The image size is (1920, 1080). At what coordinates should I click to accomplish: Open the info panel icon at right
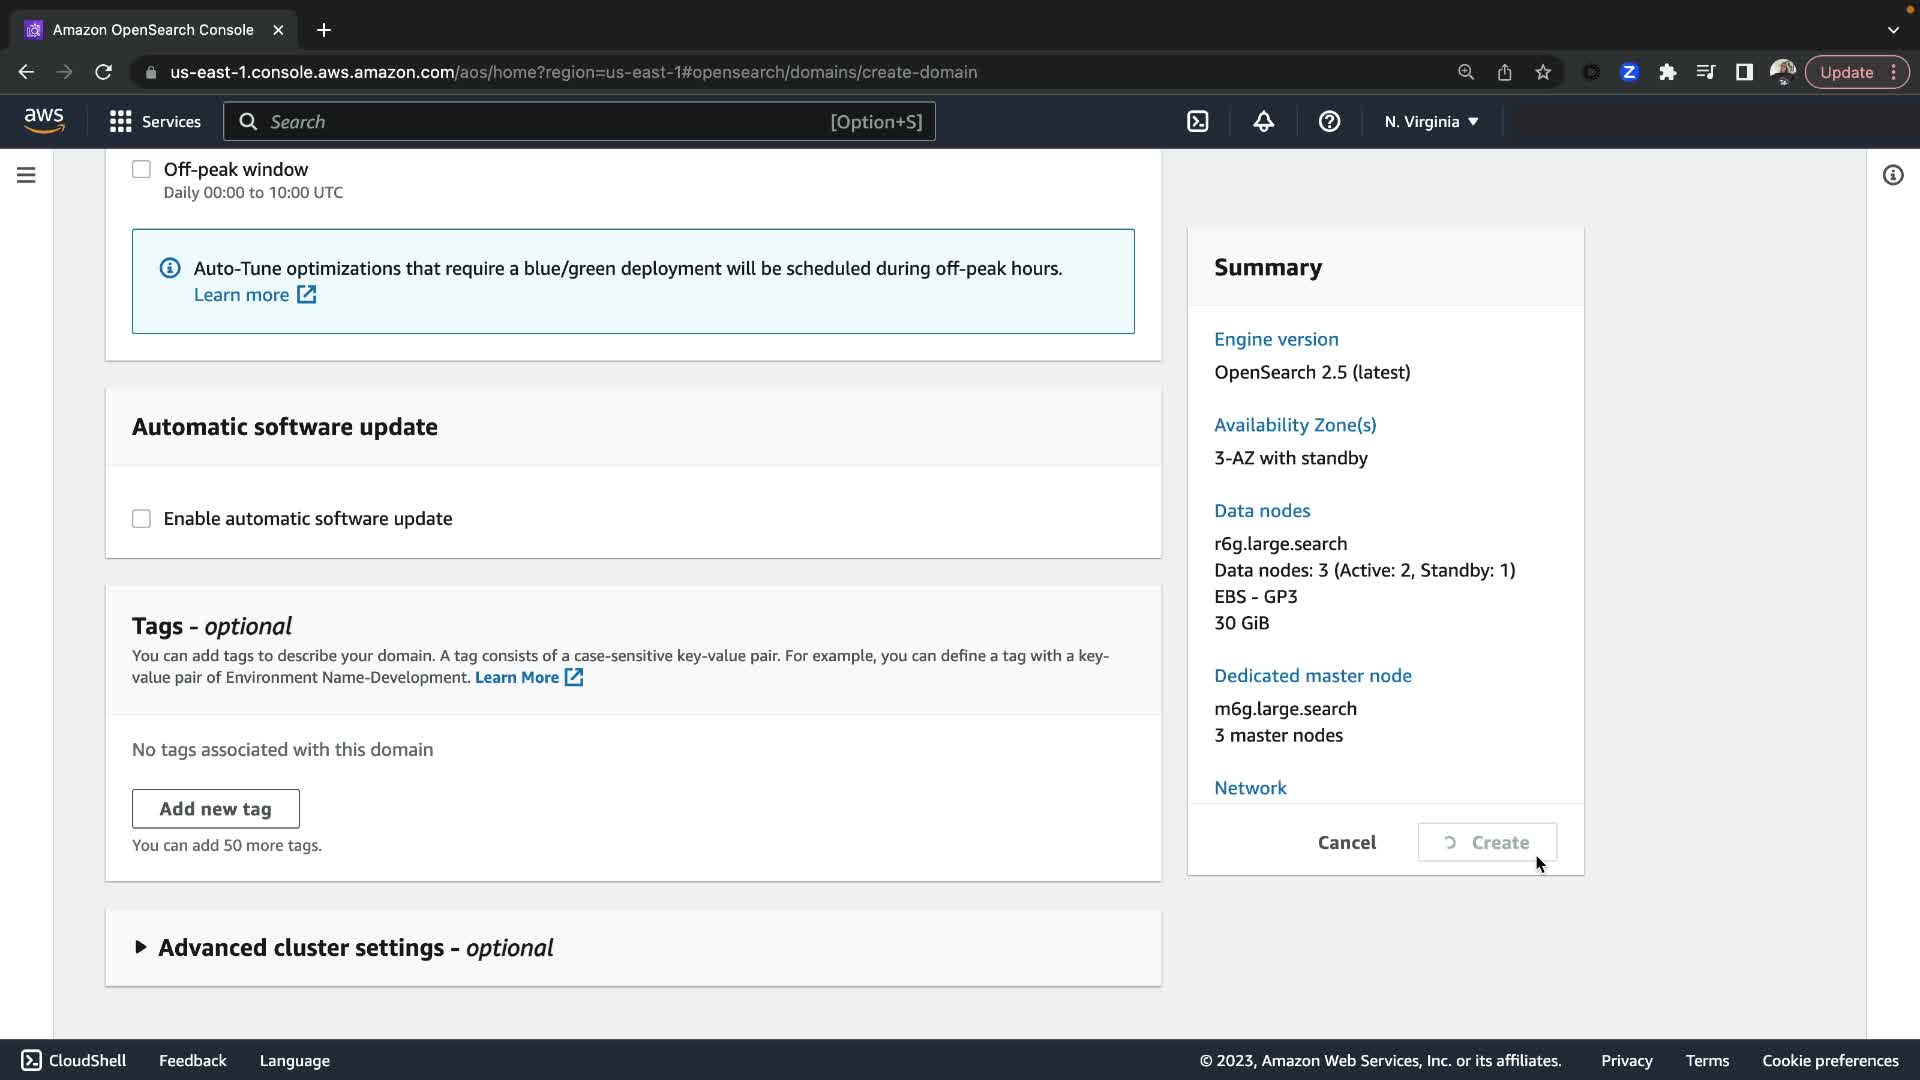(x=1892, y=175)
